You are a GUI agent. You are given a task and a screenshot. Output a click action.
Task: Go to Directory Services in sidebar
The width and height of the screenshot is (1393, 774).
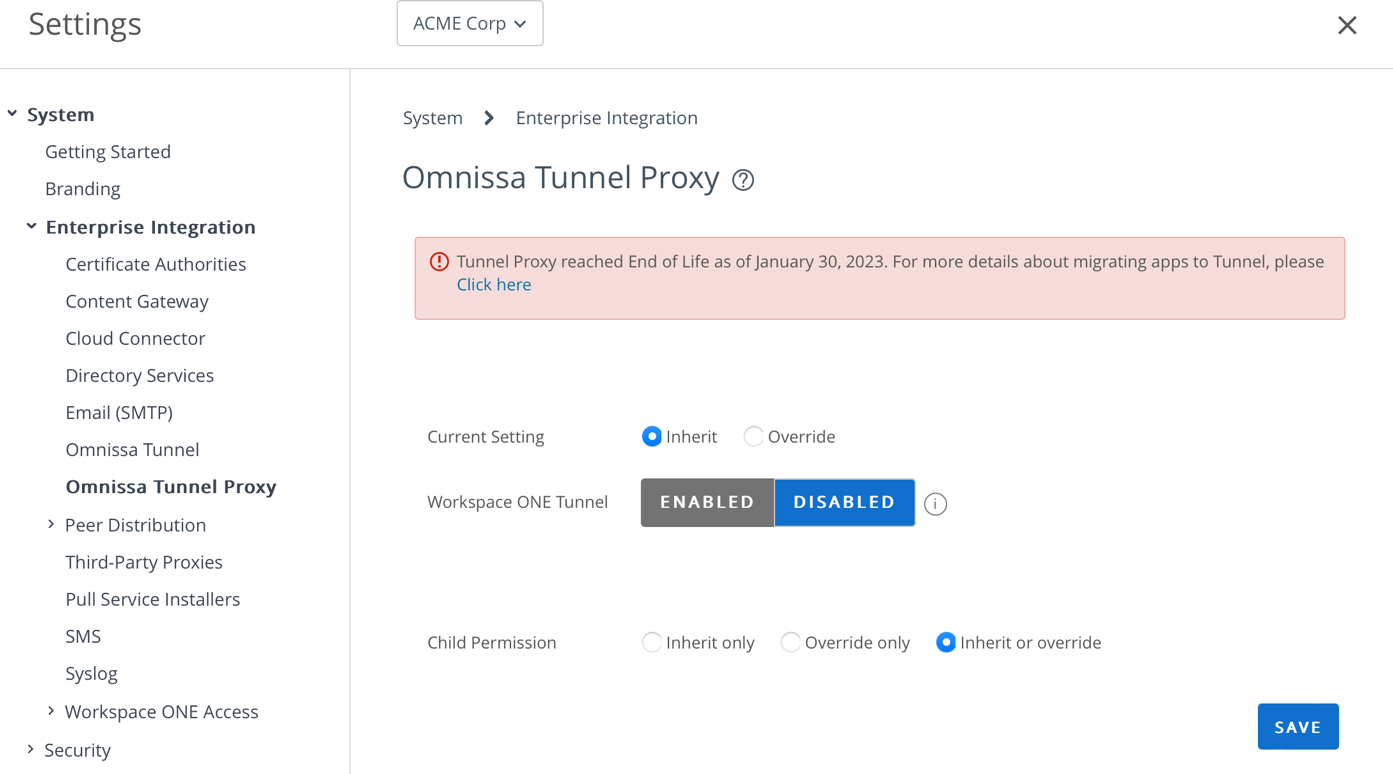[x=139, y=375]
